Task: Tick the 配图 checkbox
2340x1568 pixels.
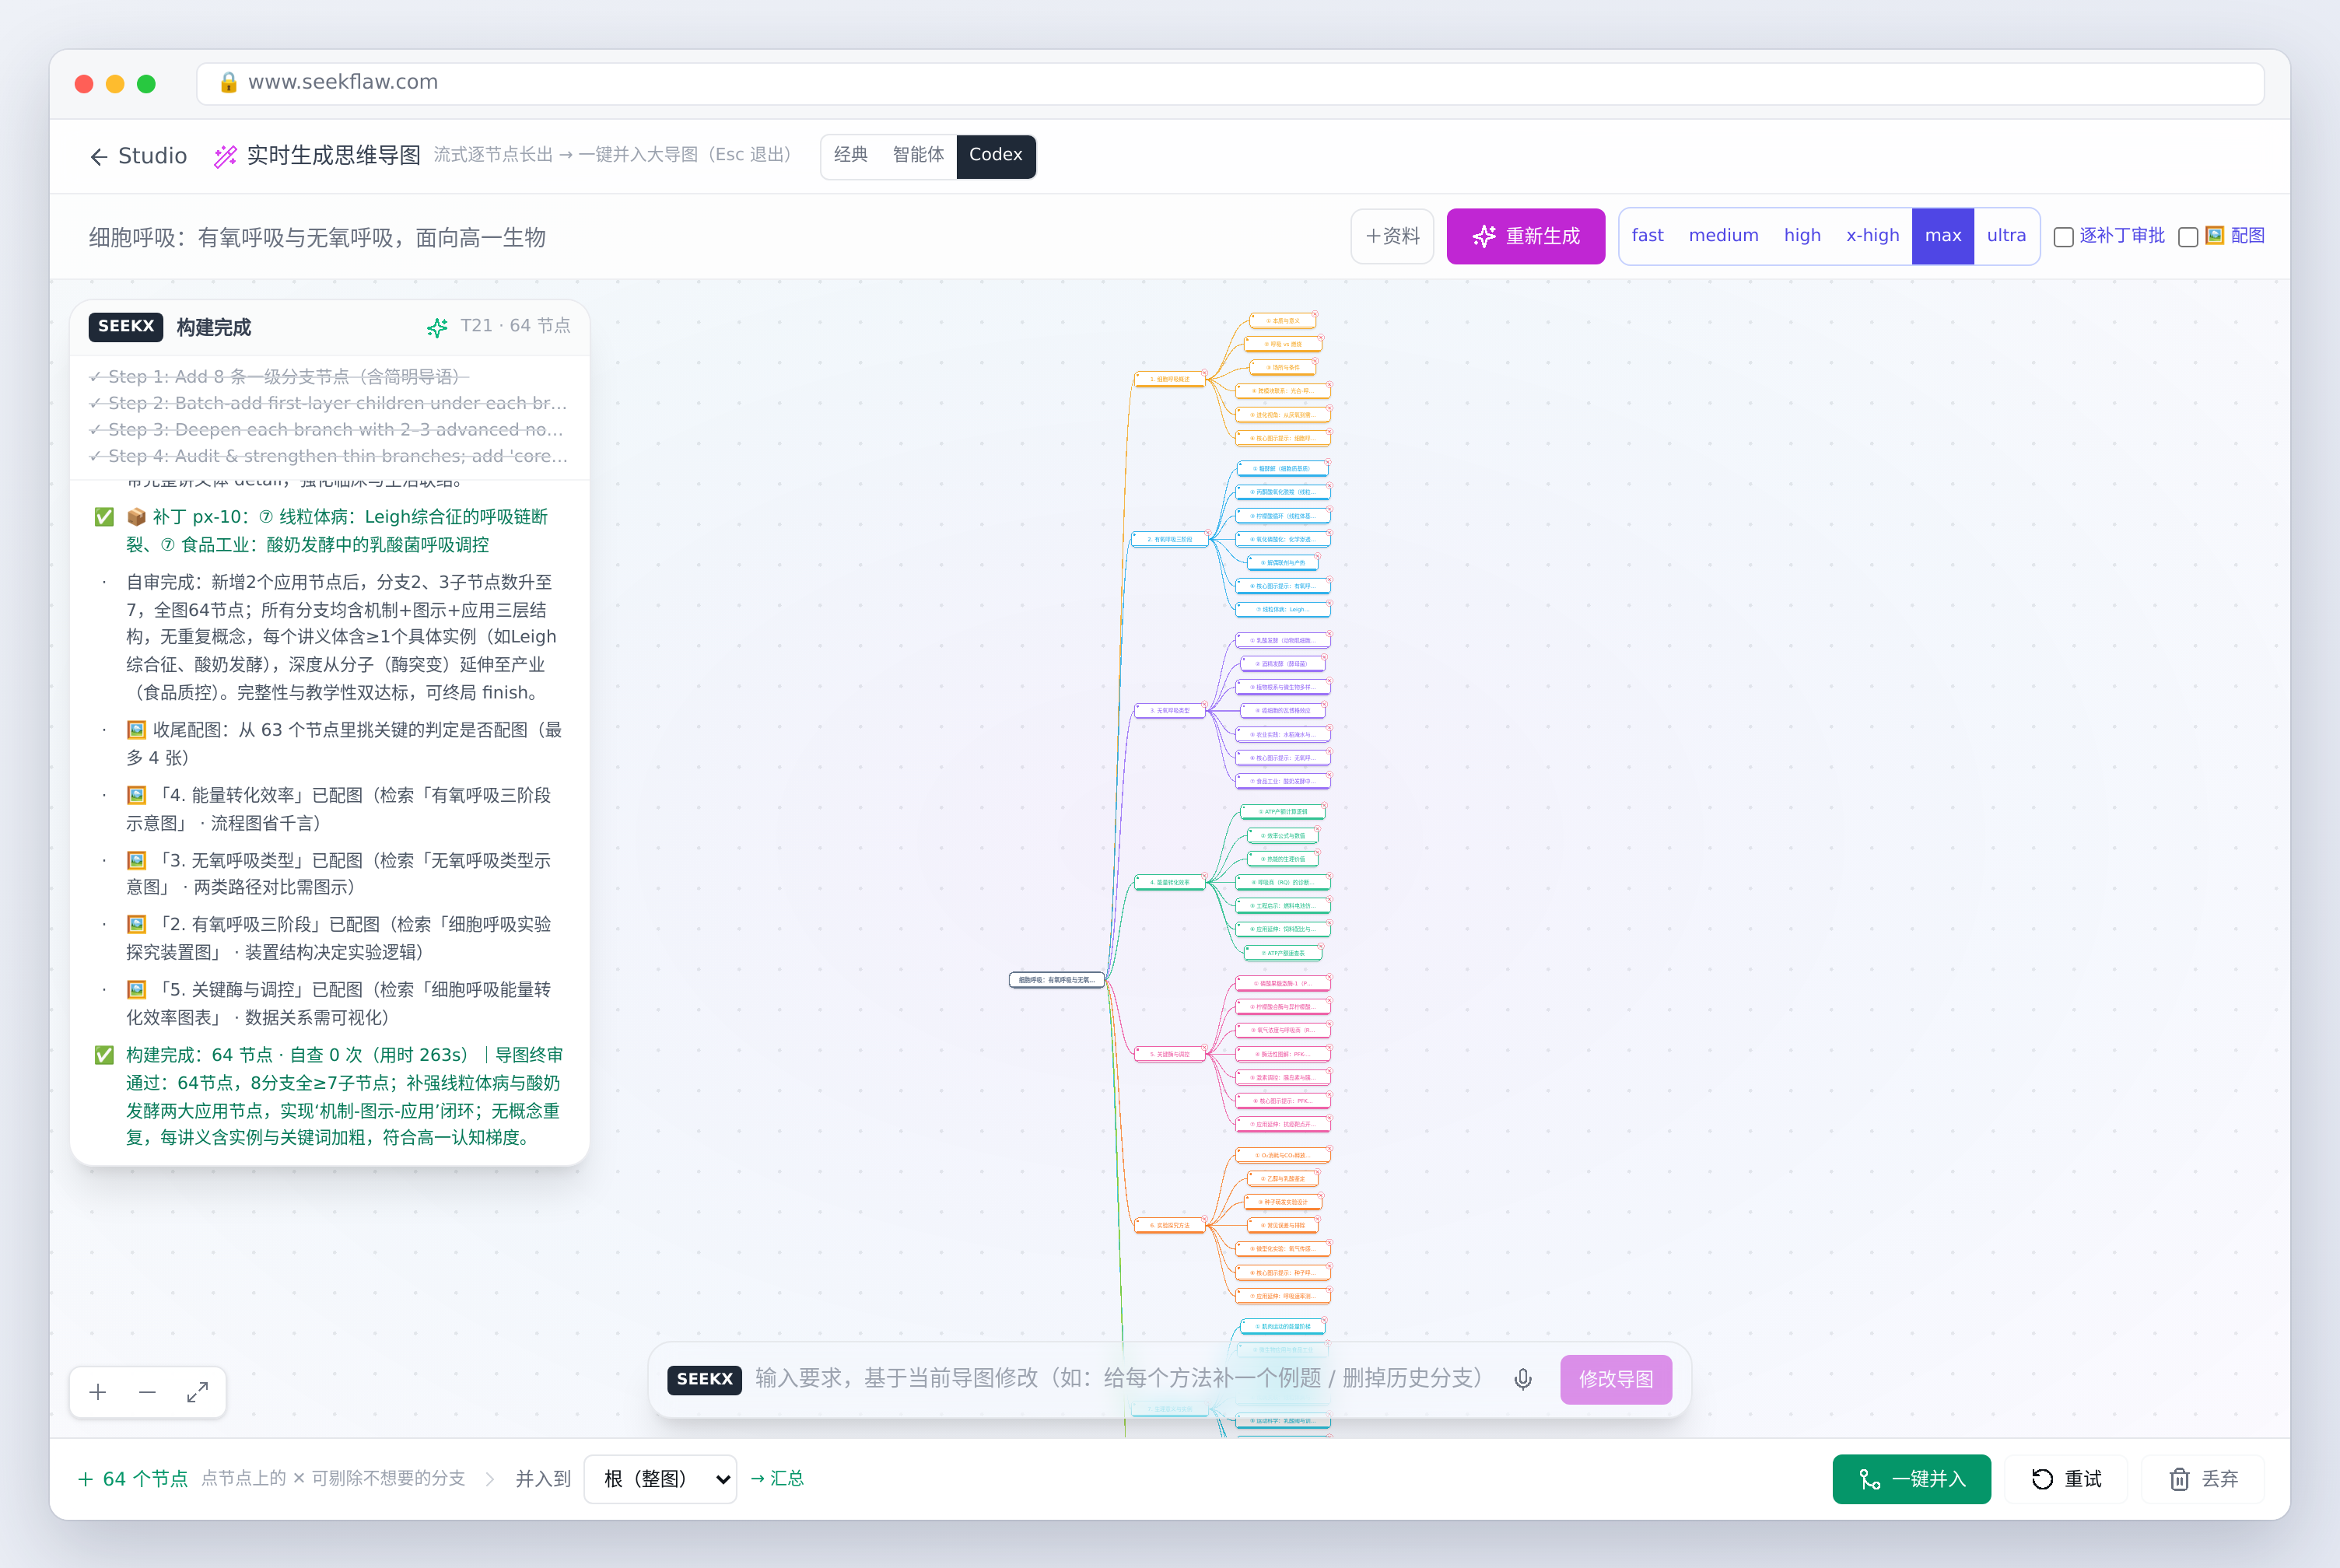Action: [2188, 237]
